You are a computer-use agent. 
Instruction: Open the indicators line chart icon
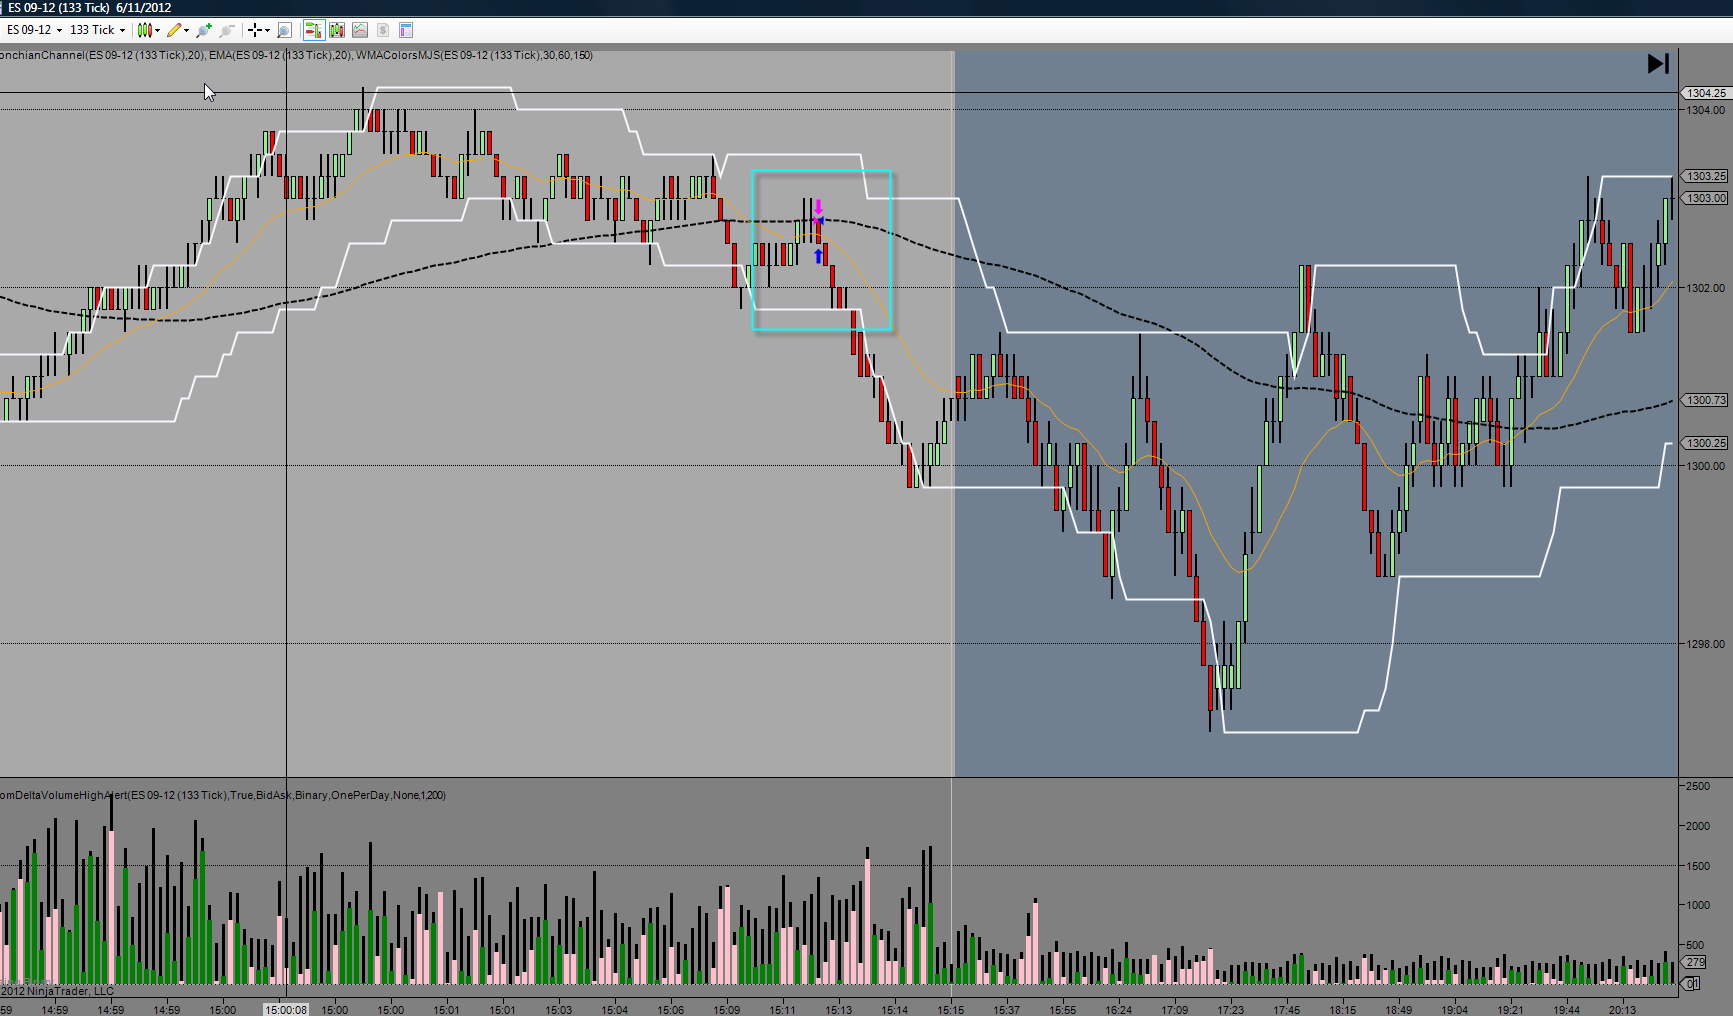point(360,30)
